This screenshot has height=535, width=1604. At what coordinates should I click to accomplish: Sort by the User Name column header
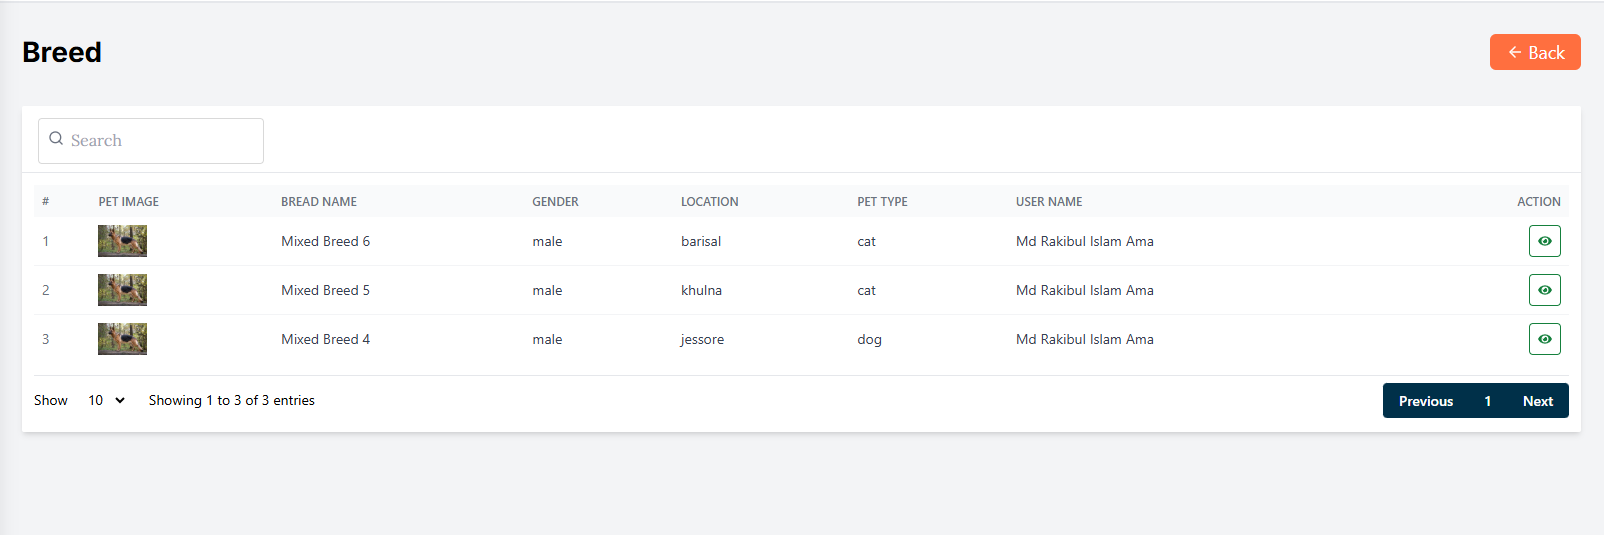point(1048,201)
